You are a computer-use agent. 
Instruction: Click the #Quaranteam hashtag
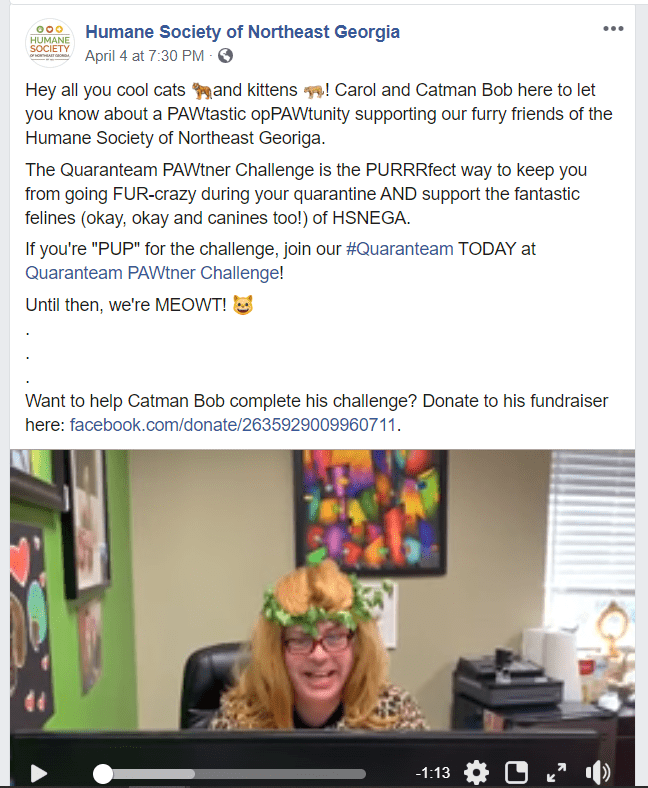click(400, 249)
